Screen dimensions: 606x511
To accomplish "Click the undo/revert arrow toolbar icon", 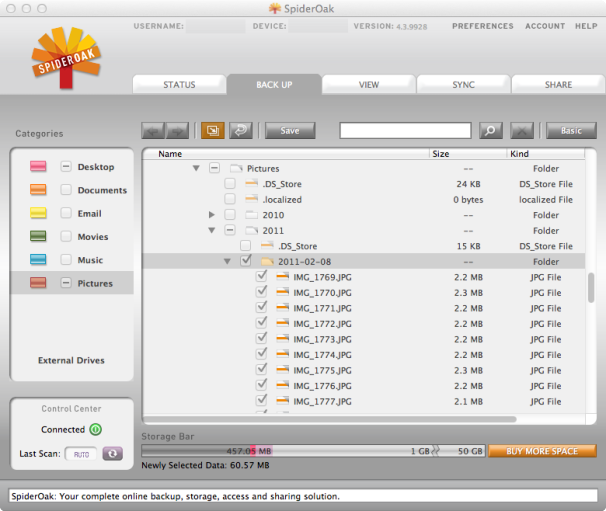I will coord(241,131).
